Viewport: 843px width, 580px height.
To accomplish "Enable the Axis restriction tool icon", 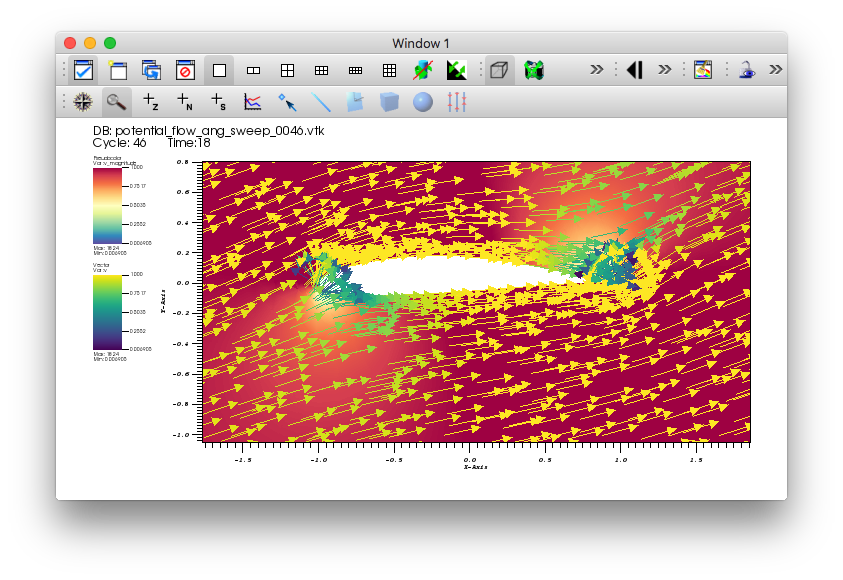I will tap(456, 102).
